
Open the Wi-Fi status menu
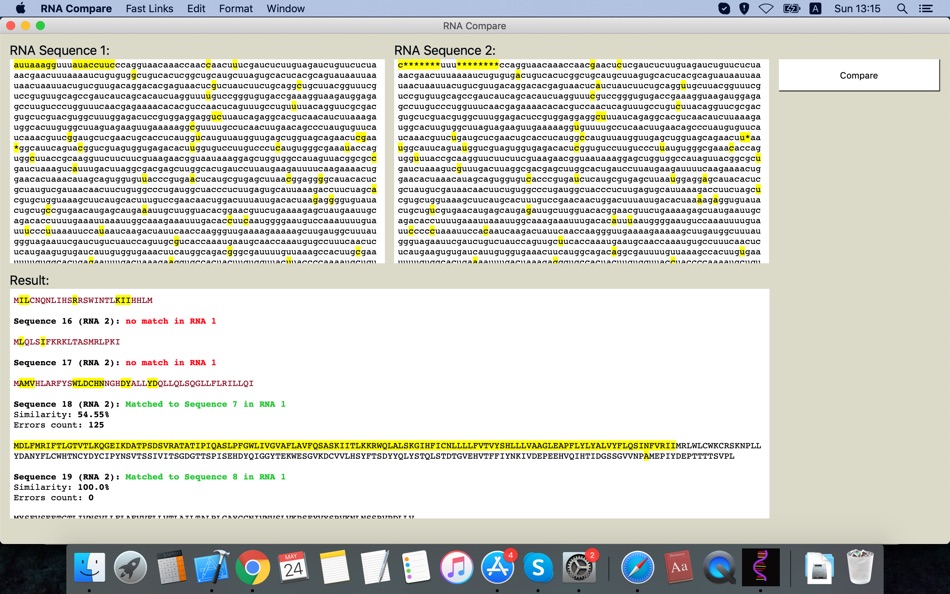coord(766,9)
